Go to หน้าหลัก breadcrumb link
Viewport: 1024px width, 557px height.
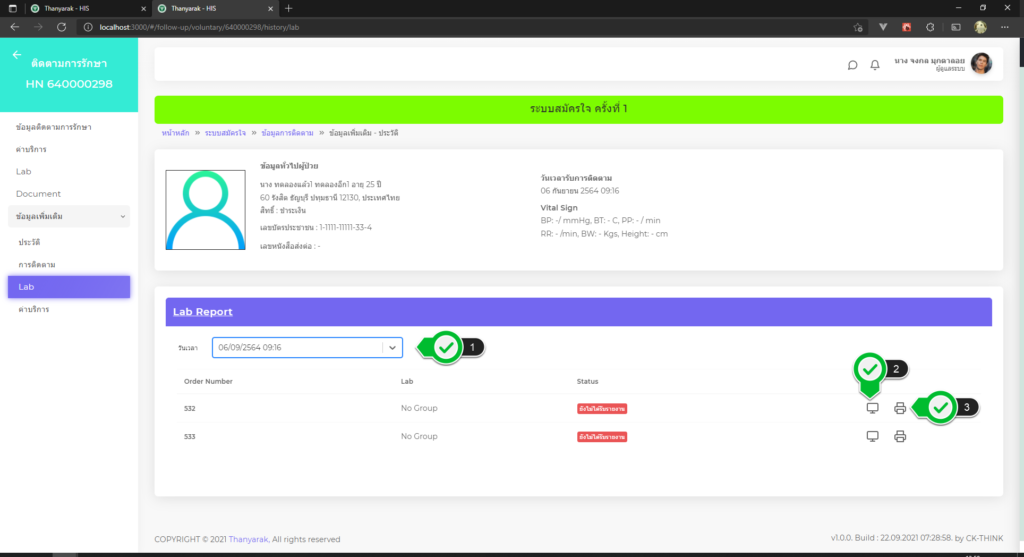click(x=175, y=133)
